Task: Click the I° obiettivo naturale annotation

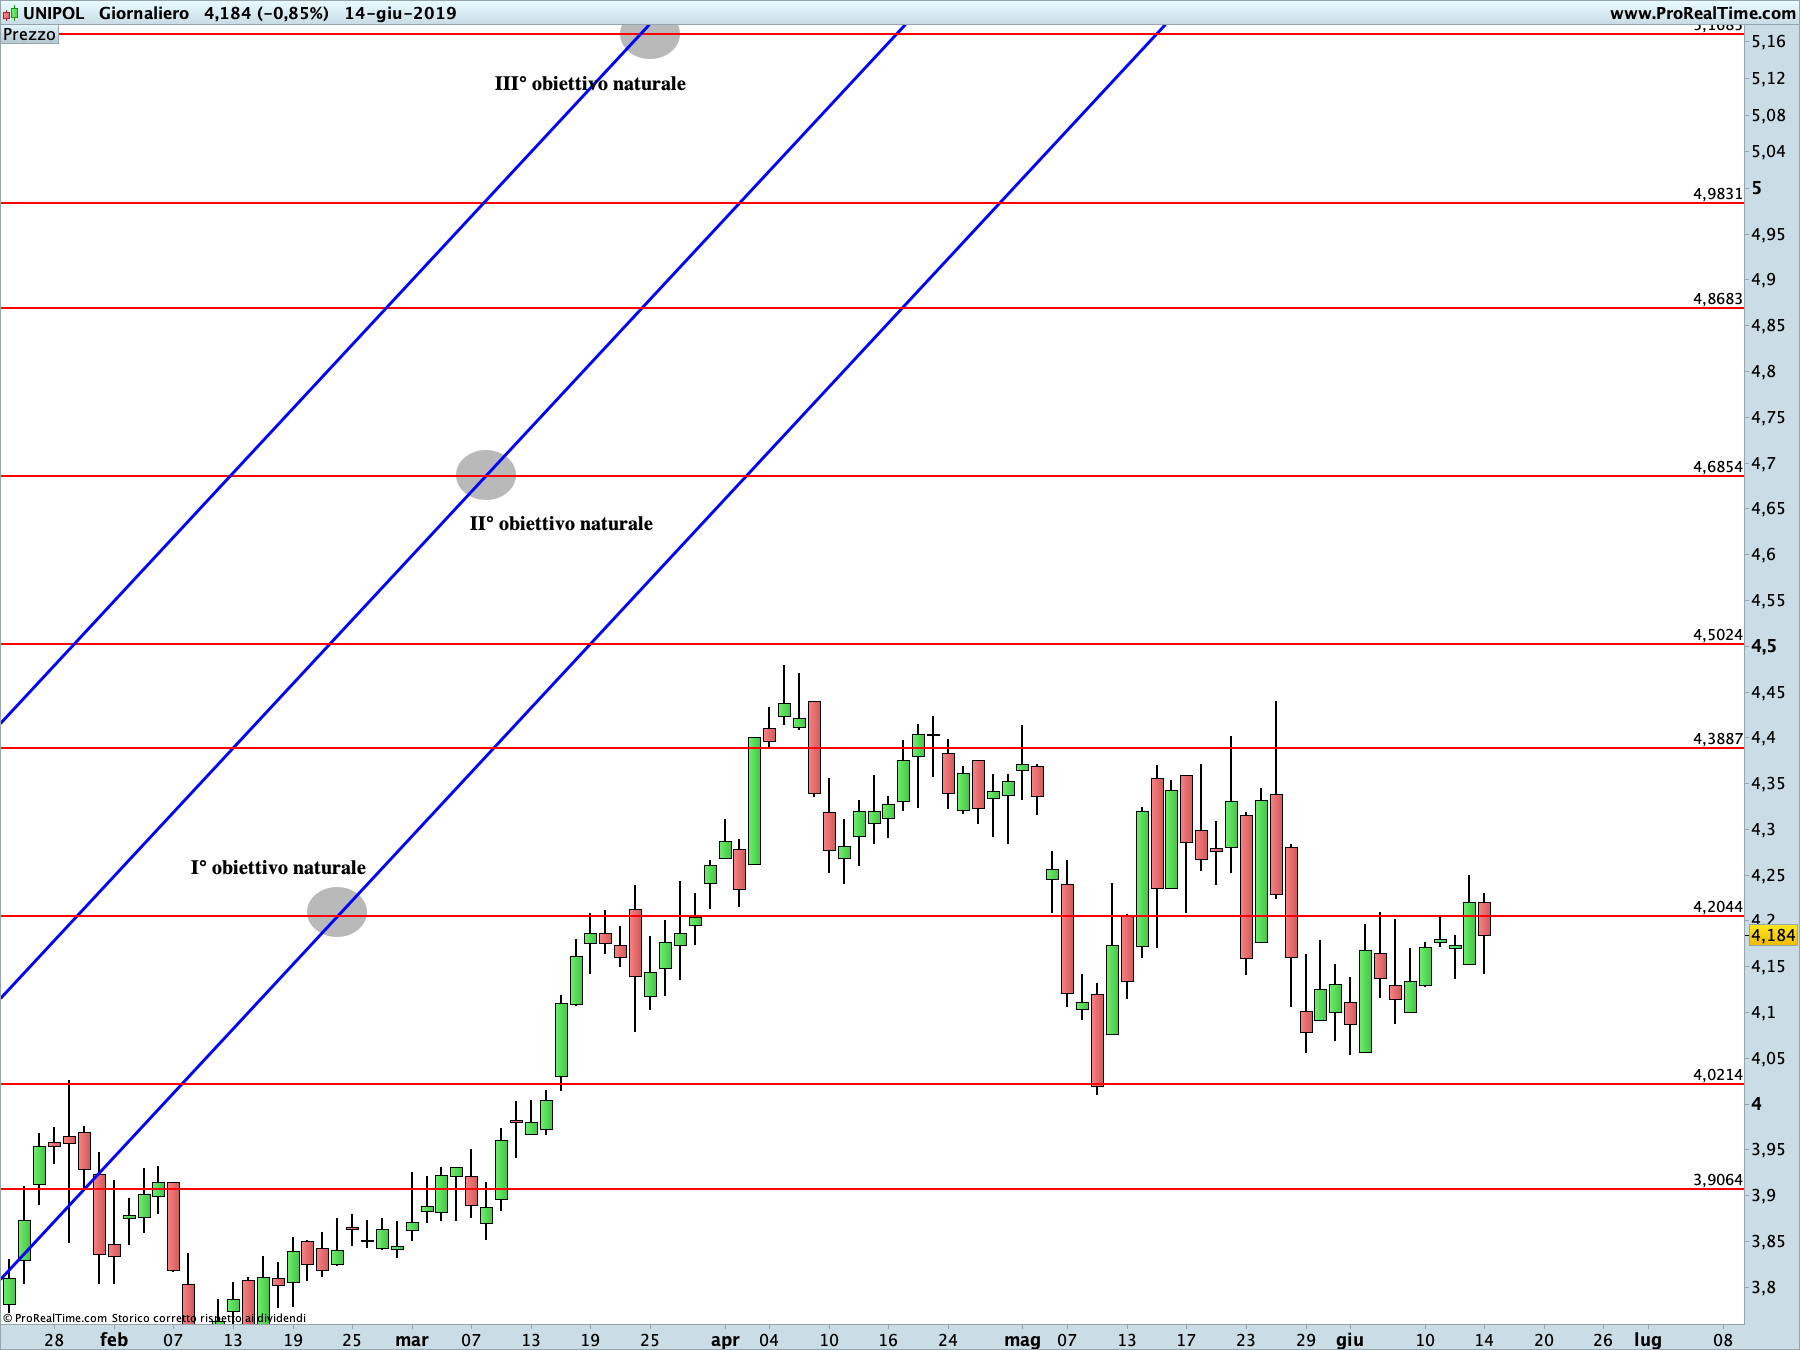Action: pos(278,868)
